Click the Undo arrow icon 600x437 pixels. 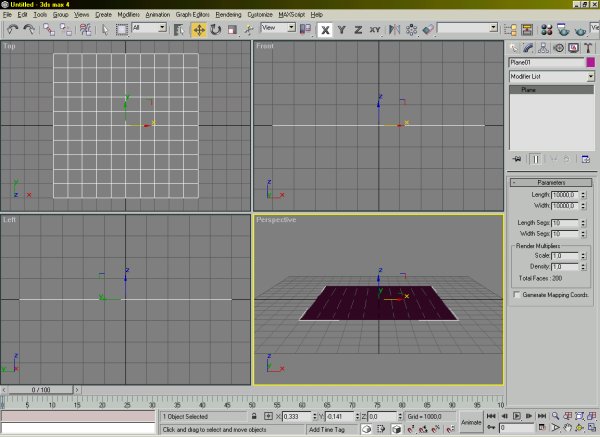(12, 30)
